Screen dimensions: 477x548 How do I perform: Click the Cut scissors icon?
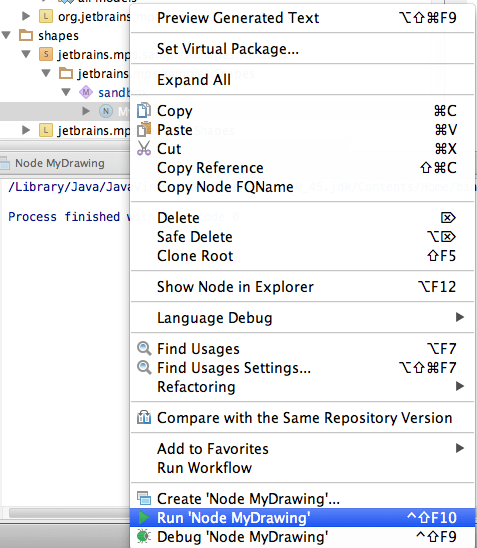pyautogui.click(x=144, y=148)
